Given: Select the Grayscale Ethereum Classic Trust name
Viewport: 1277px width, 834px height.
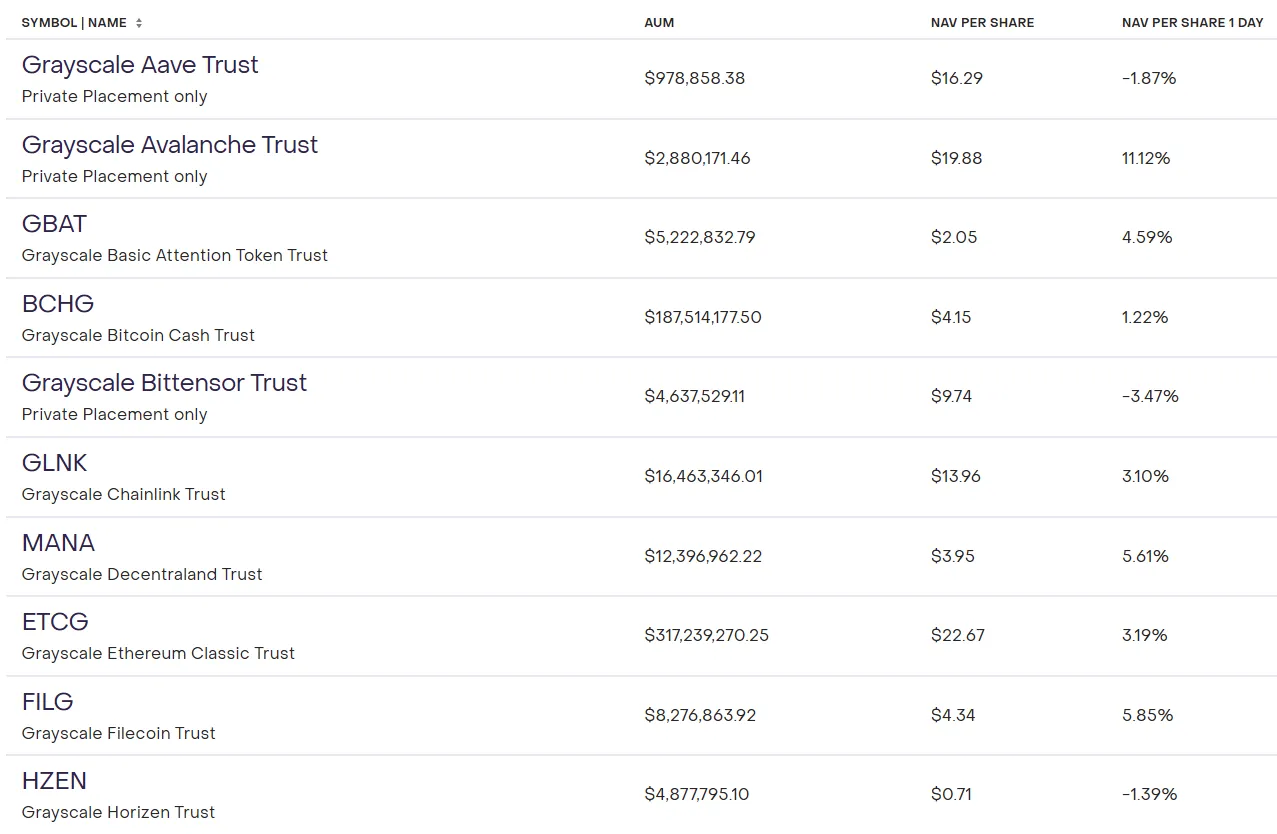Looking at the screenshot, I should tap(158, 654).
